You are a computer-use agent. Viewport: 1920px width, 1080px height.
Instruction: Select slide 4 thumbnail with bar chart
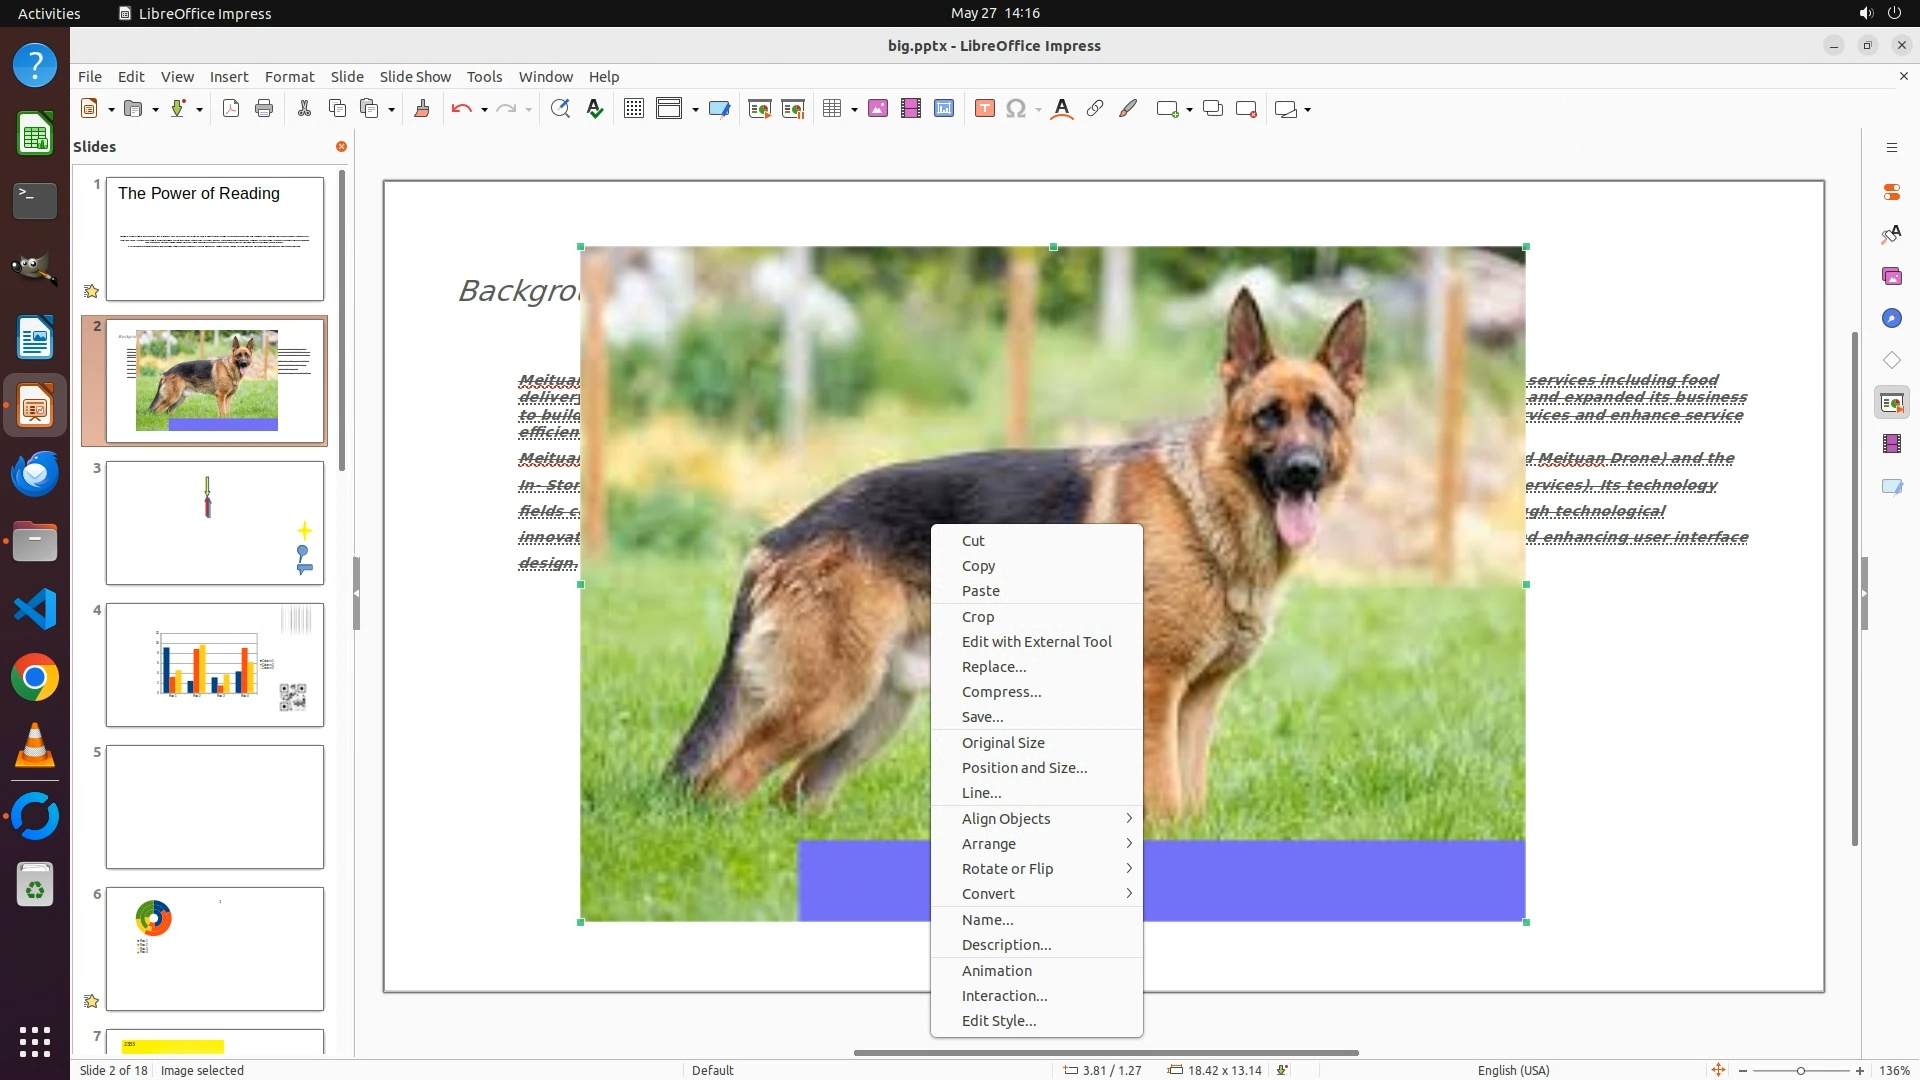(x=214, y=664)
